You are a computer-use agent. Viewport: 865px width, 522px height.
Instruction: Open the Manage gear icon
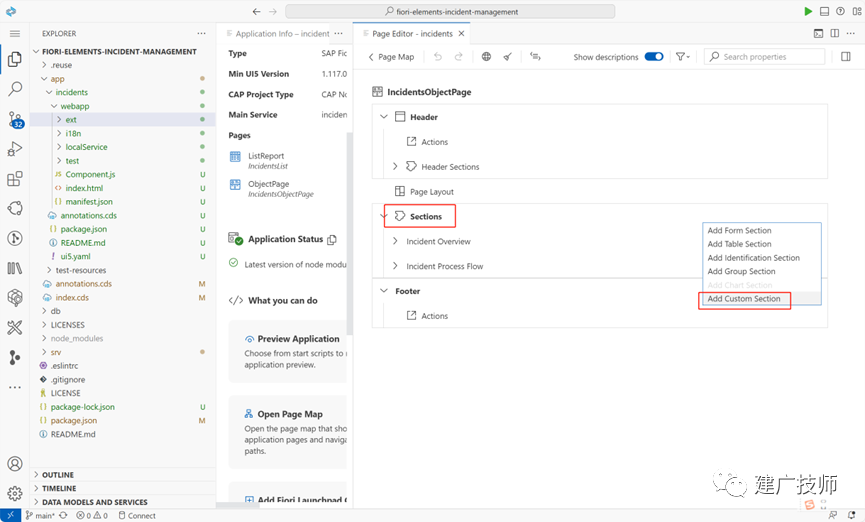[15, 493]
